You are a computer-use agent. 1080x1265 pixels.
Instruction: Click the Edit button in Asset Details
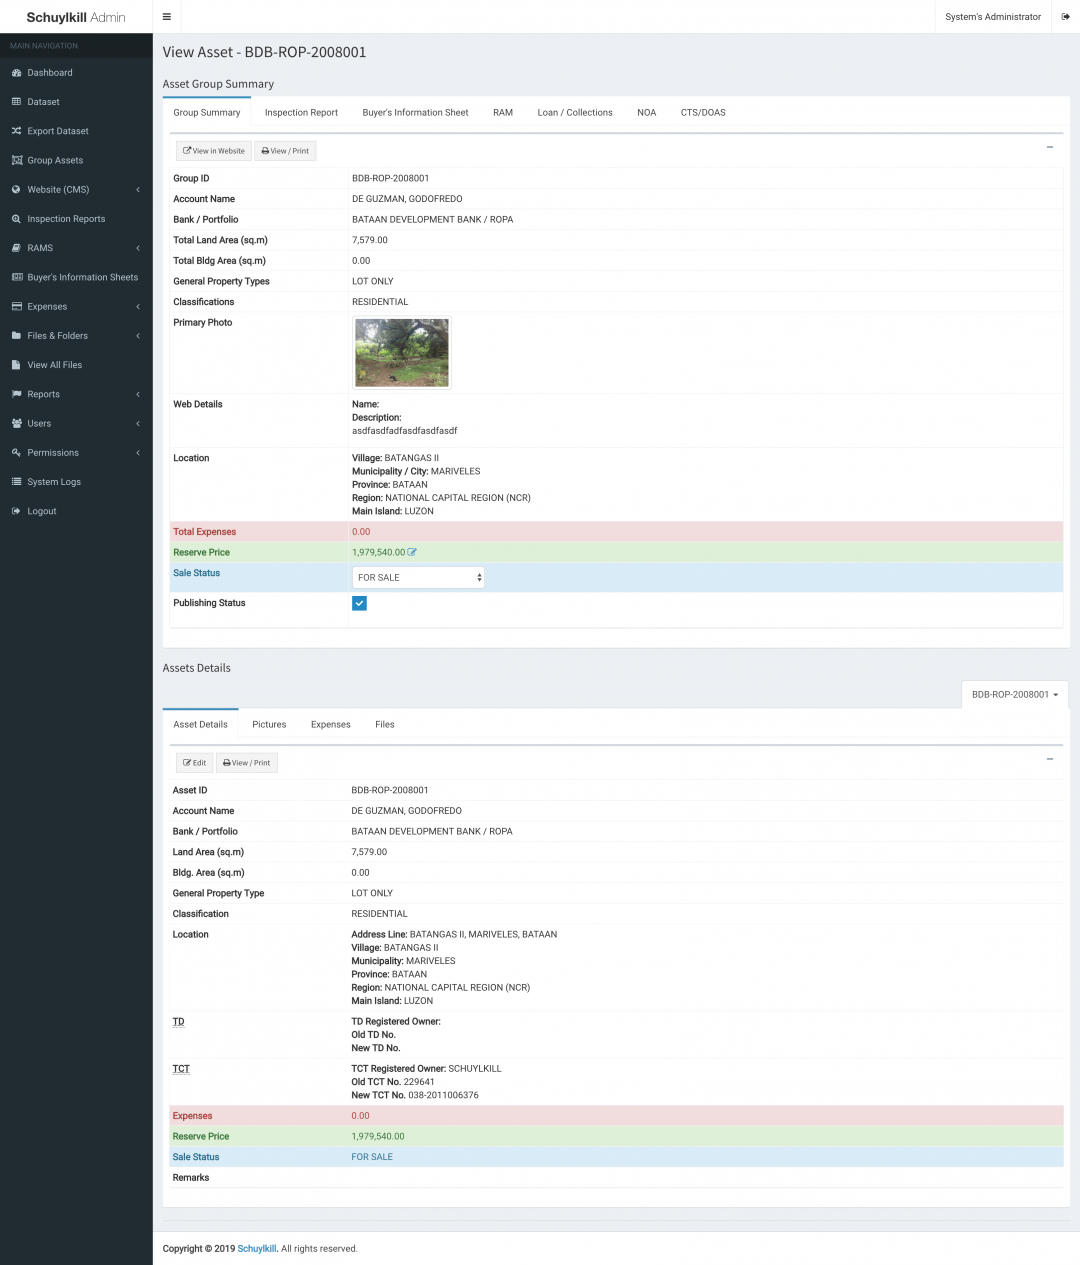[x=194, y=763]
